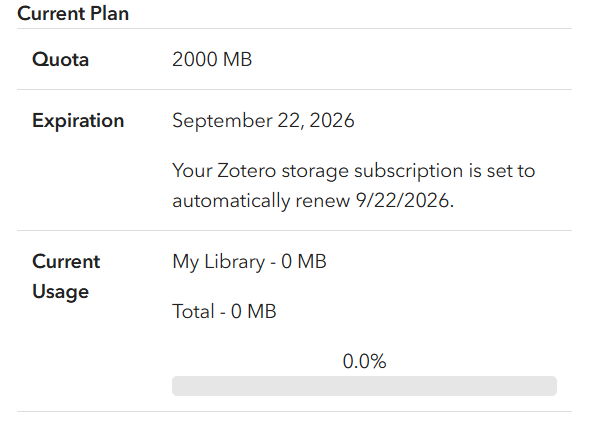Click the word "Current" above "Usage"

tap(66, 262)
